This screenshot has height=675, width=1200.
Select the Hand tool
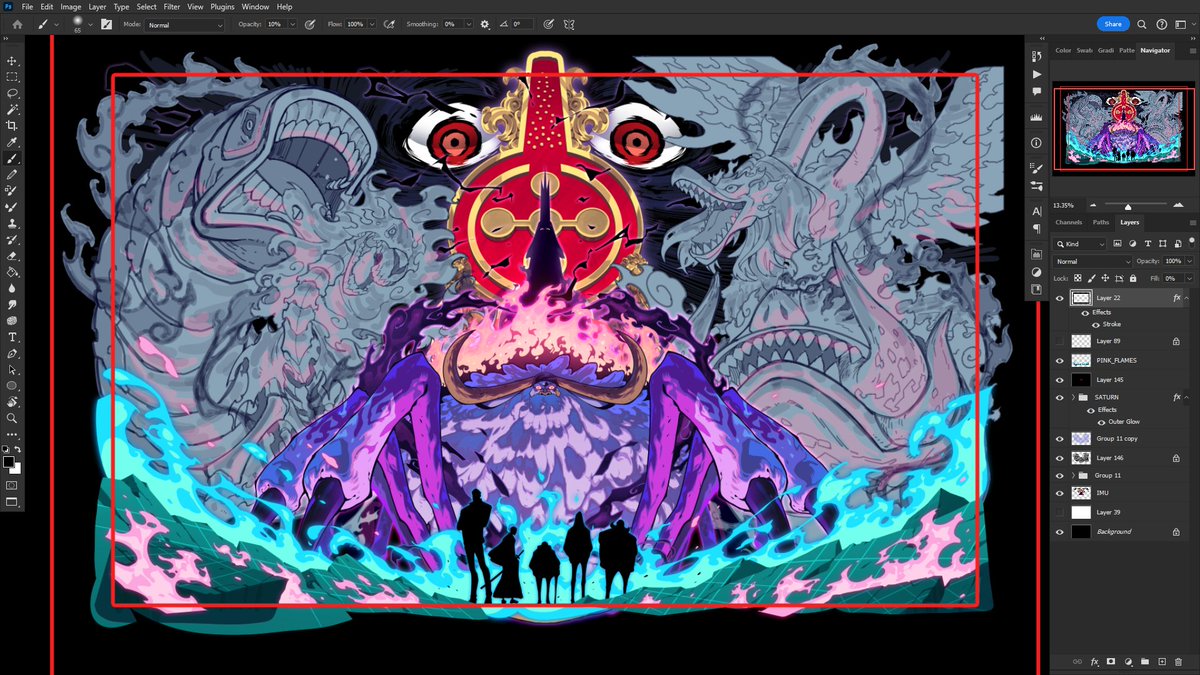12,402
